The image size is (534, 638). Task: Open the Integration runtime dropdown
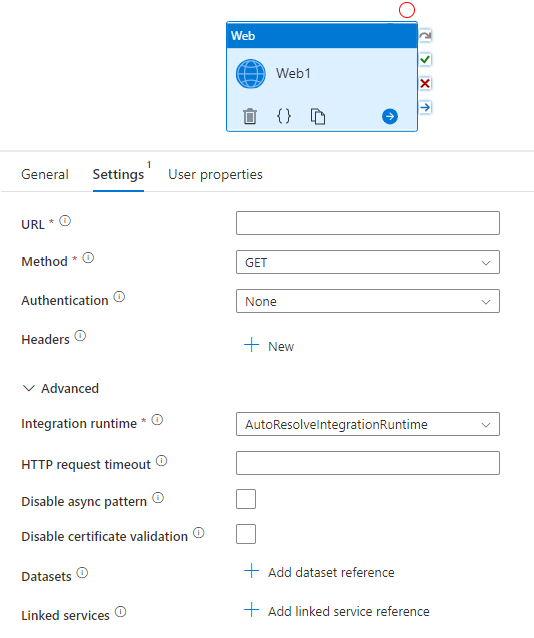[368, 424]
